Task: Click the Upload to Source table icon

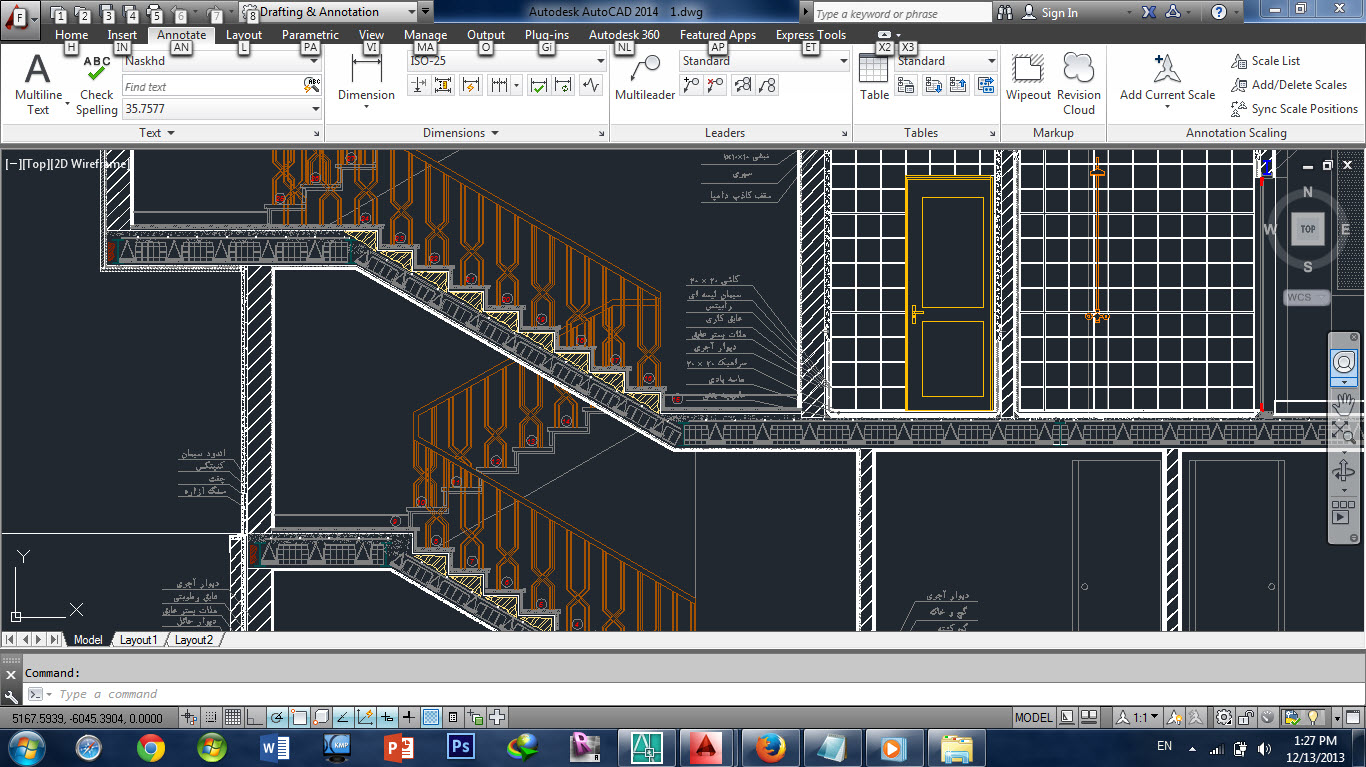Action: 958,86
